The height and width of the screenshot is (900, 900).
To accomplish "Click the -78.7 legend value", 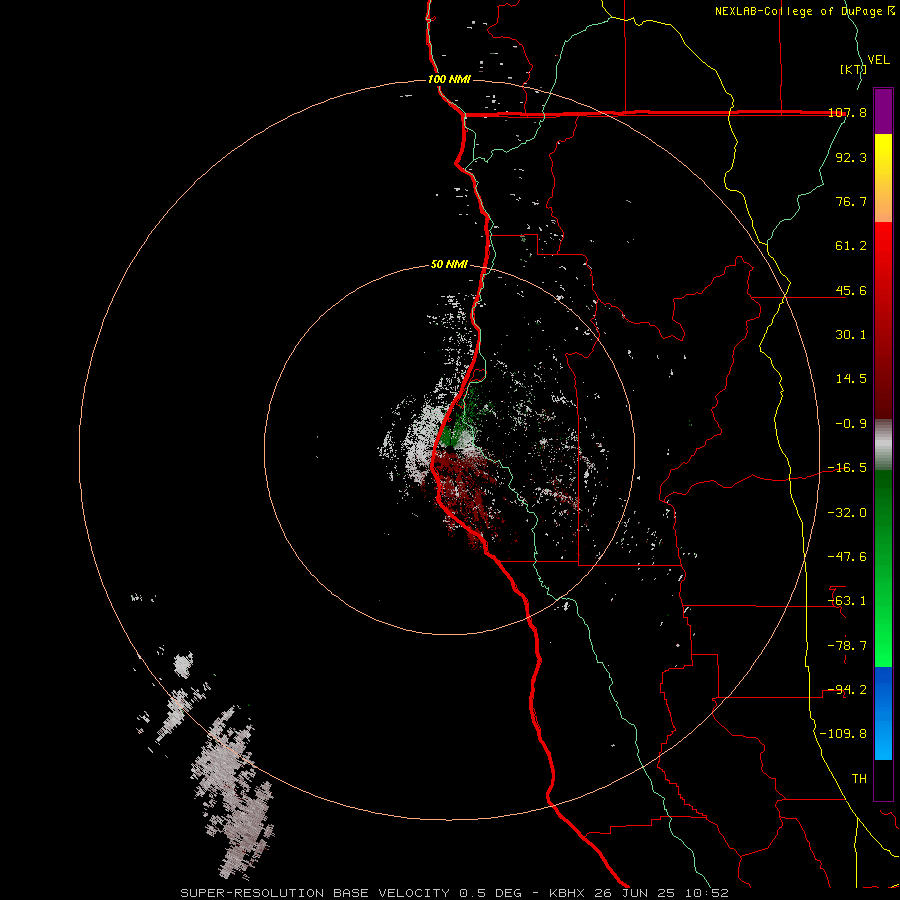I will coord(847,646).
